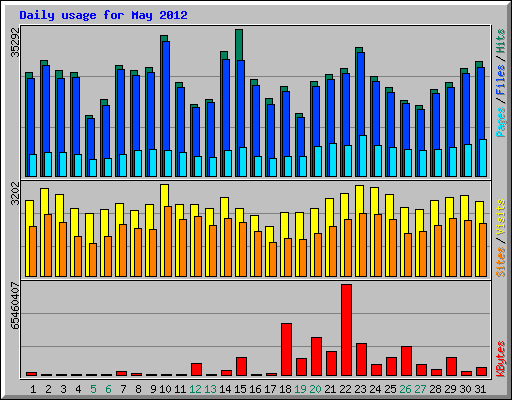Select the blue Files bar for day 10
This screenshot has height=400, width=512.
point(166,96)
